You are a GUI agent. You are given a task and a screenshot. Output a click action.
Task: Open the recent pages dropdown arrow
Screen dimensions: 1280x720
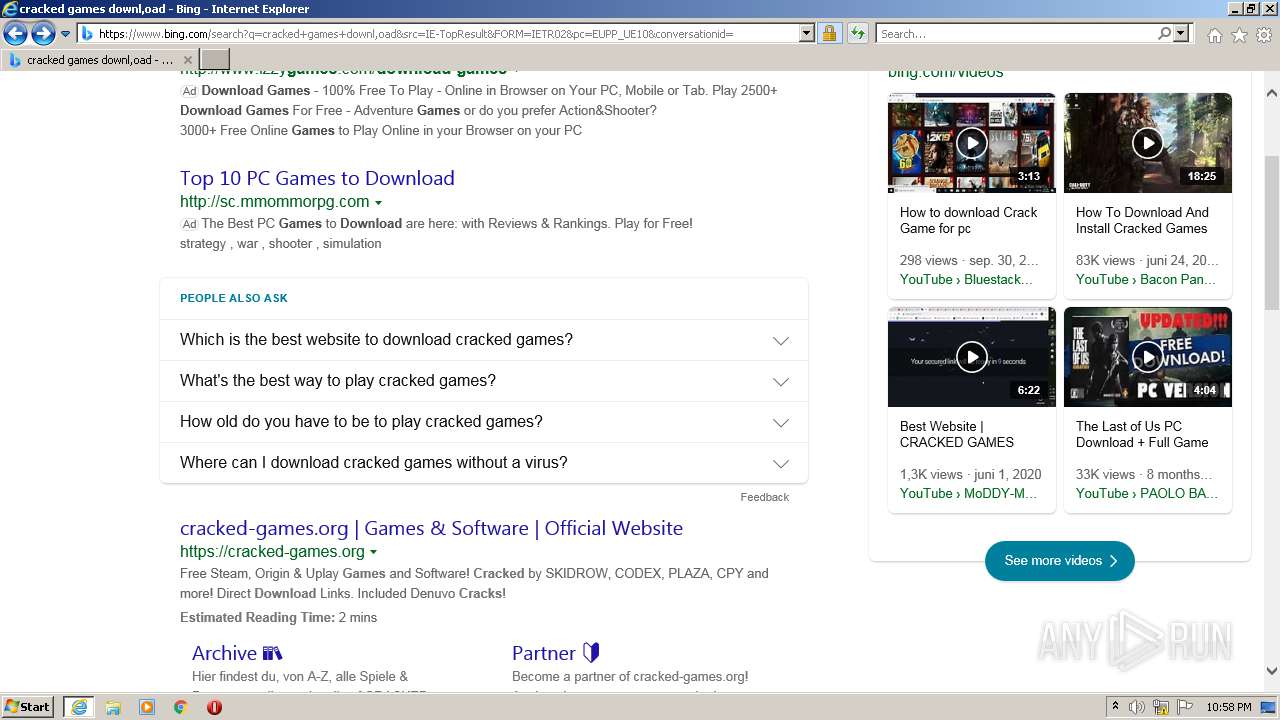click(65, 34)
